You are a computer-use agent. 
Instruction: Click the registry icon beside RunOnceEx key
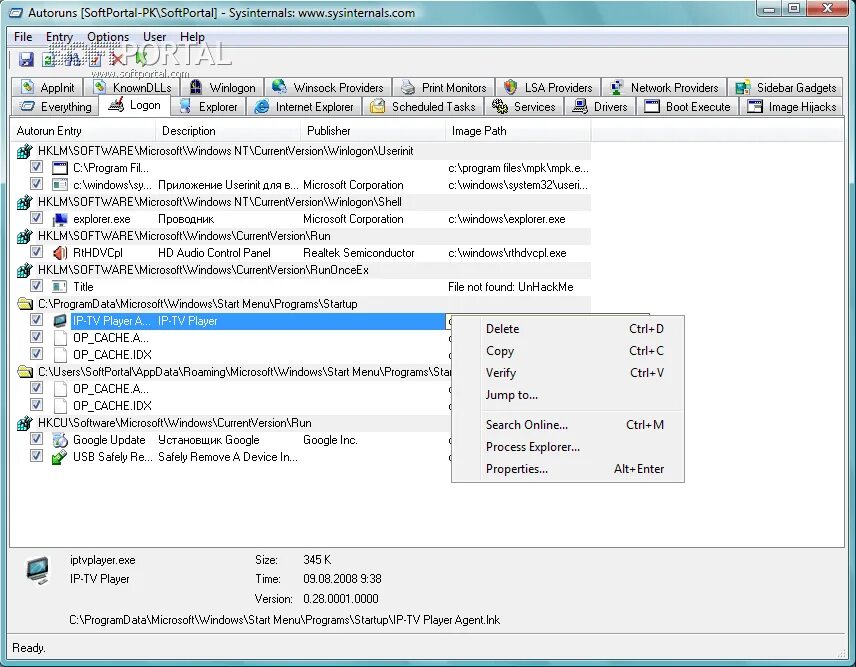[25, 270]
